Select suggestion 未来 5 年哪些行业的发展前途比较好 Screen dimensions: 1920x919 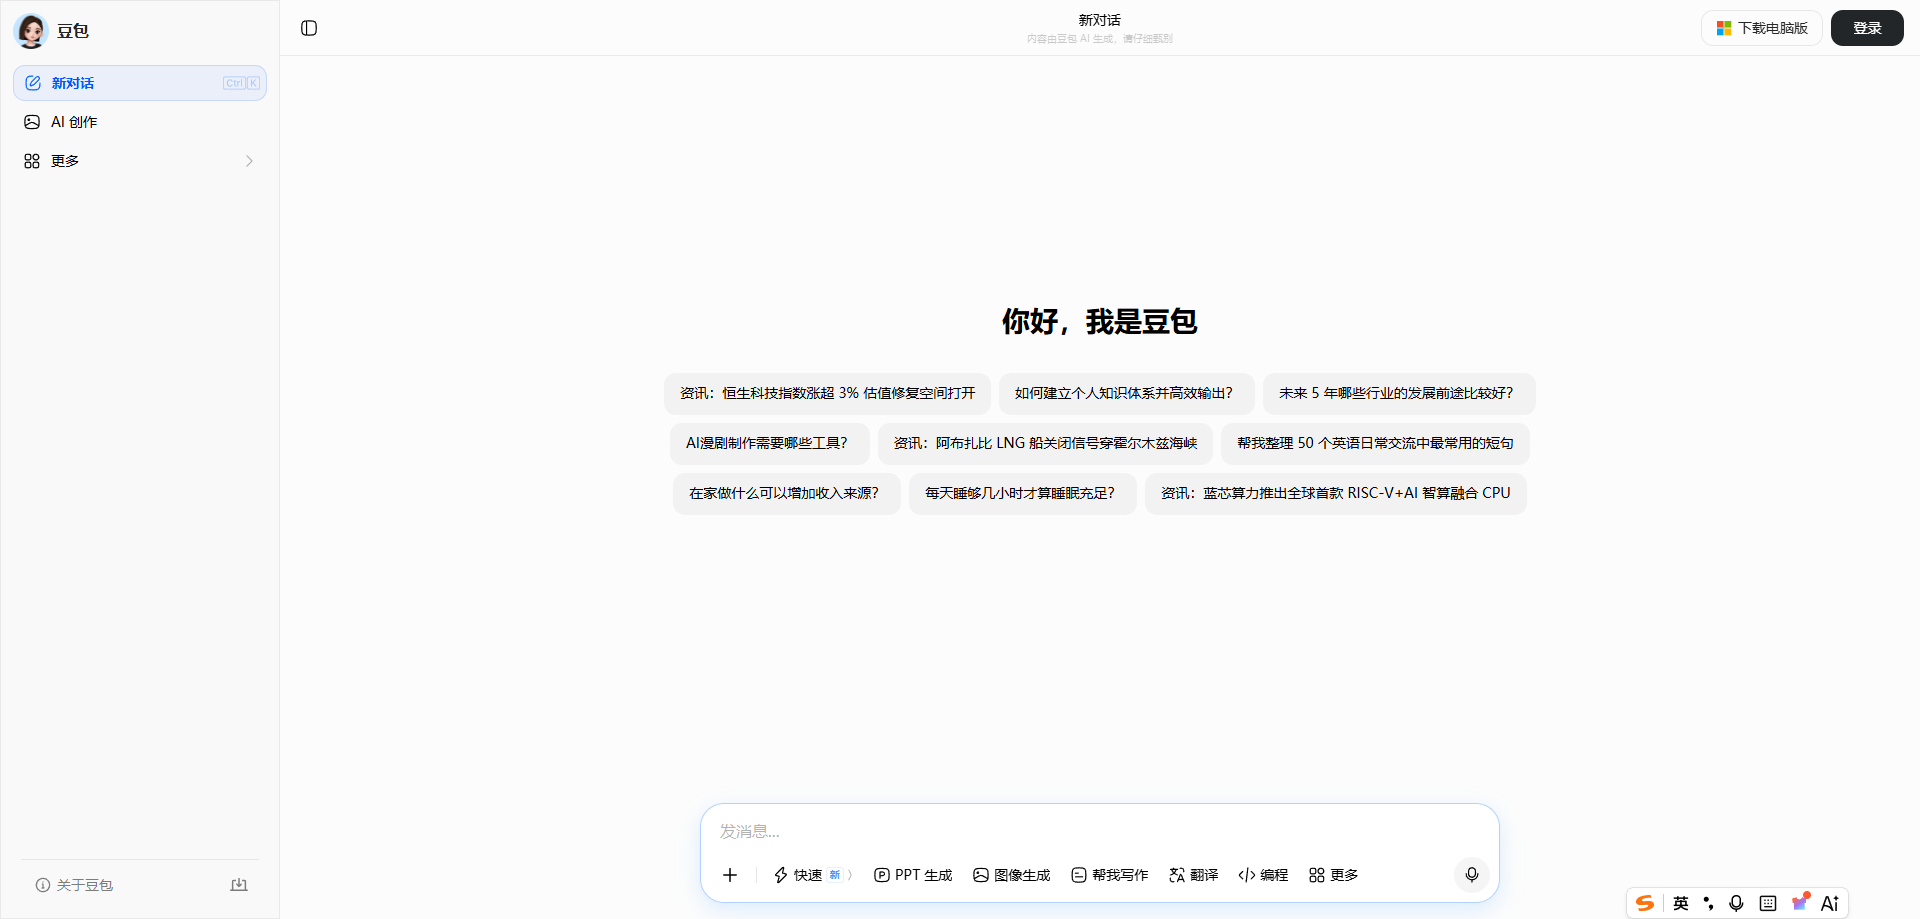[x=1399, y=394]
